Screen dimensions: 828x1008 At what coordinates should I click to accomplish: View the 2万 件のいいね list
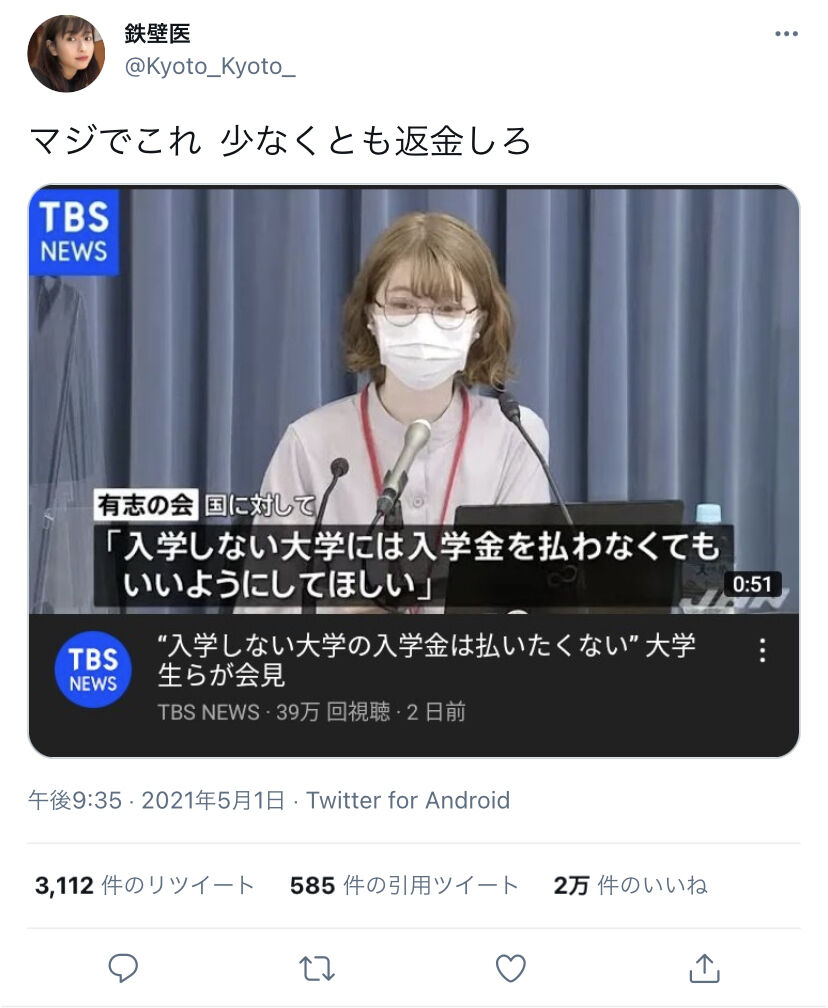point(631,885)
